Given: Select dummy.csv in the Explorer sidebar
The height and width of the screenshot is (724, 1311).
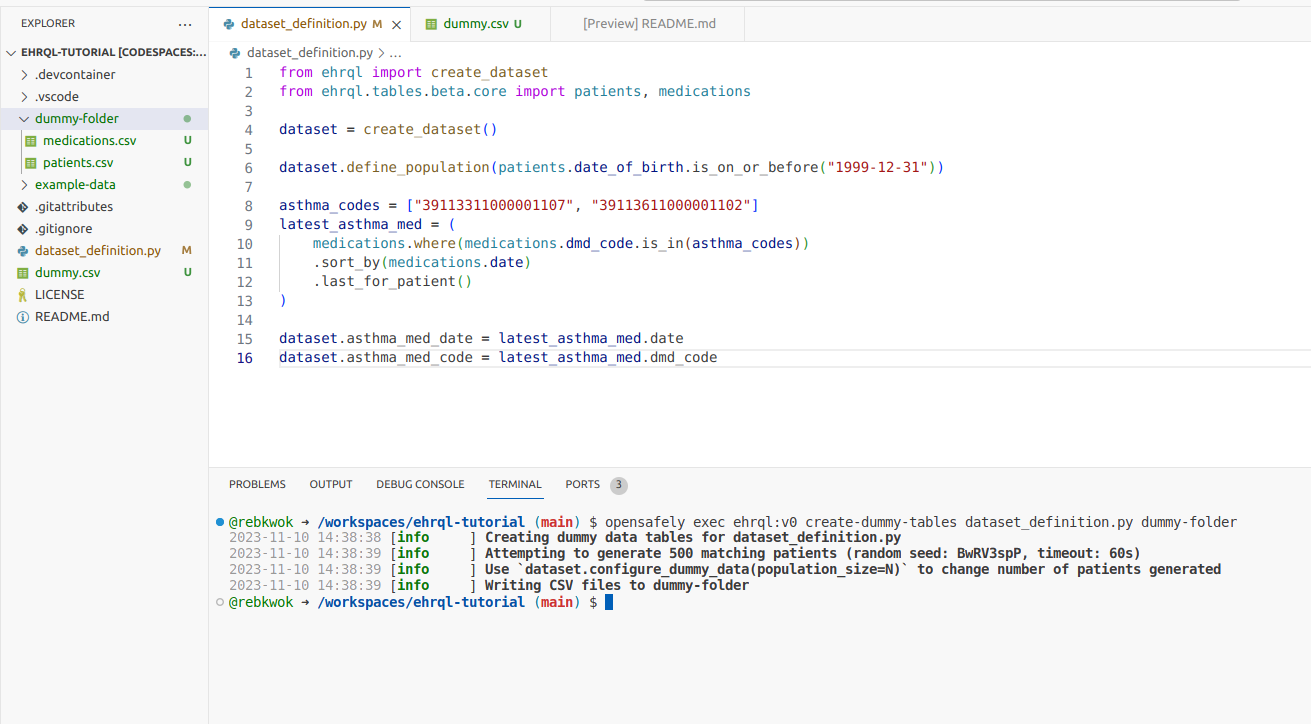Looking at the screenshot, I should 66,272.
